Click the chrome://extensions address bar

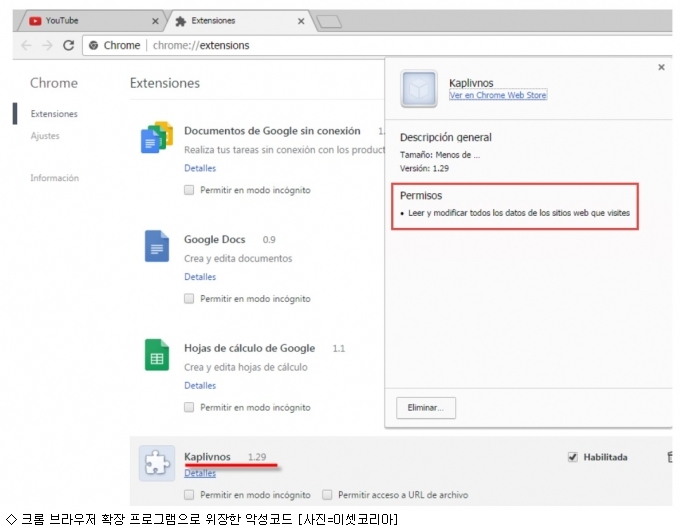click(x=377, y=45)
